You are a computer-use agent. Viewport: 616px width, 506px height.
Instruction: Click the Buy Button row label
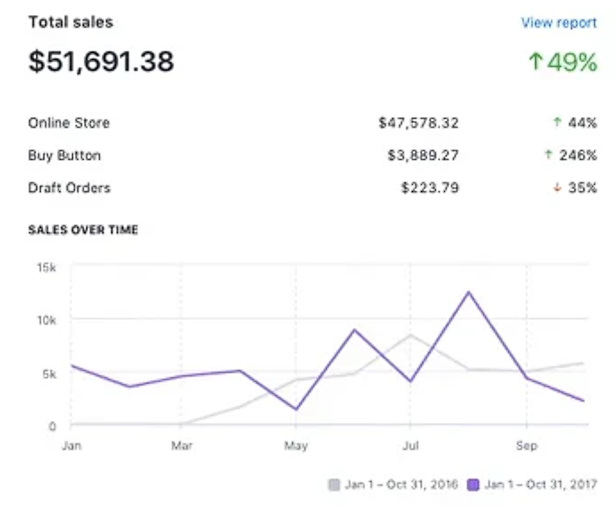(65, 155)
